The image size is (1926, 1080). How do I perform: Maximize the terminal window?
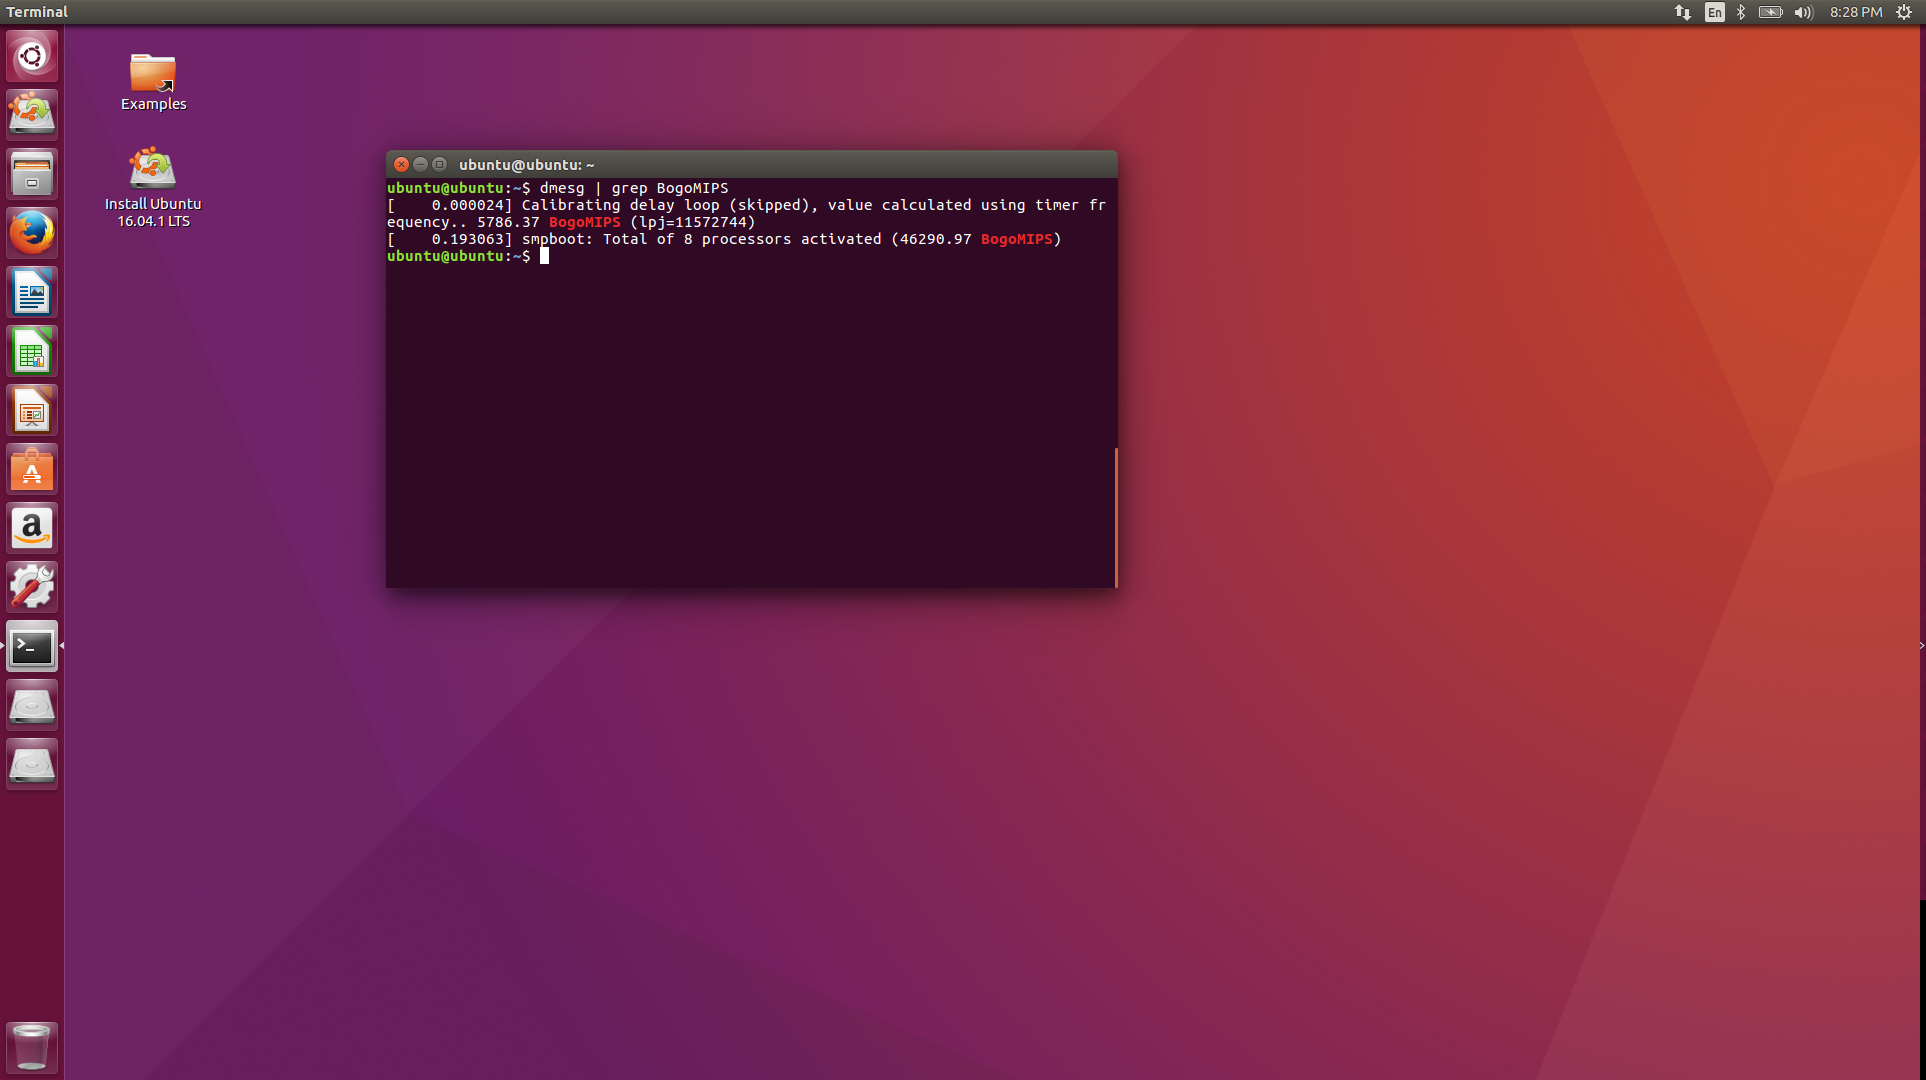439,164
